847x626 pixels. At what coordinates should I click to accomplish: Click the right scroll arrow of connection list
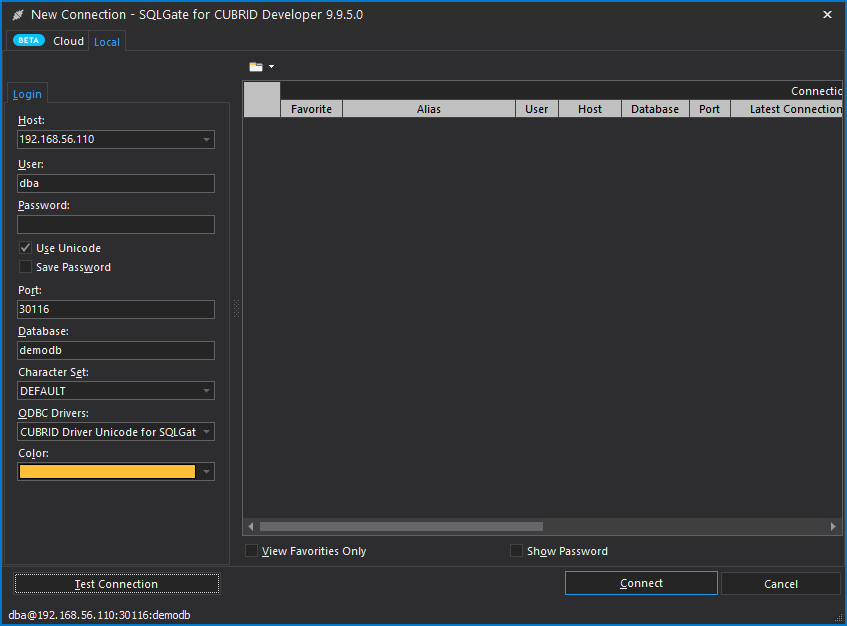(833, 526)
